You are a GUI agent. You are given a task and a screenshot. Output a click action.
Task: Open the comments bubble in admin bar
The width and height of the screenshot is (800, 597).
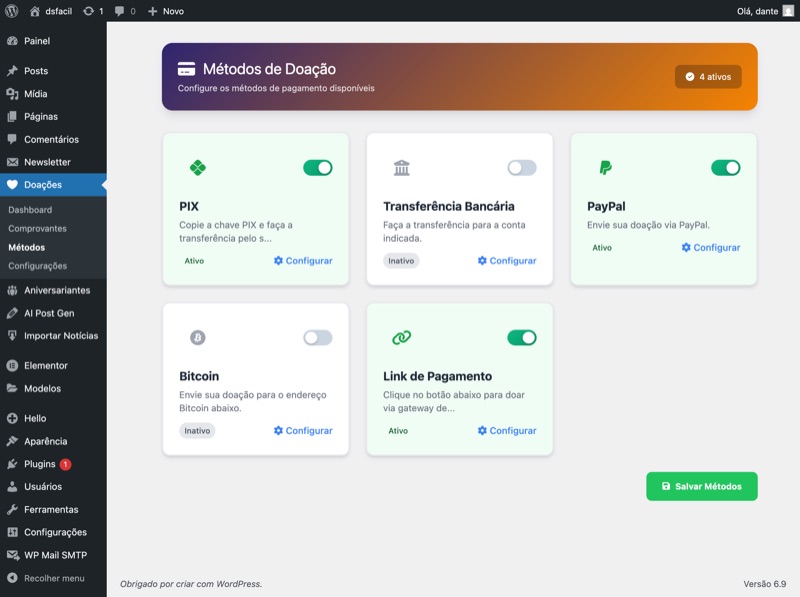(x=125, y=11)
